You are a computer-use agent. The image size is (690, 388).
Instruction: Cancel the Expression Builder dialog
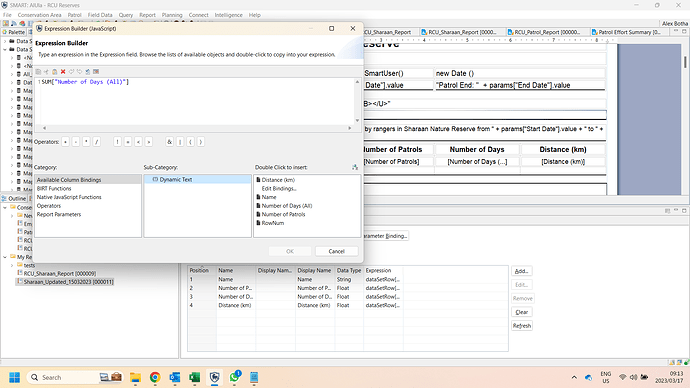(x=337, y=251)
